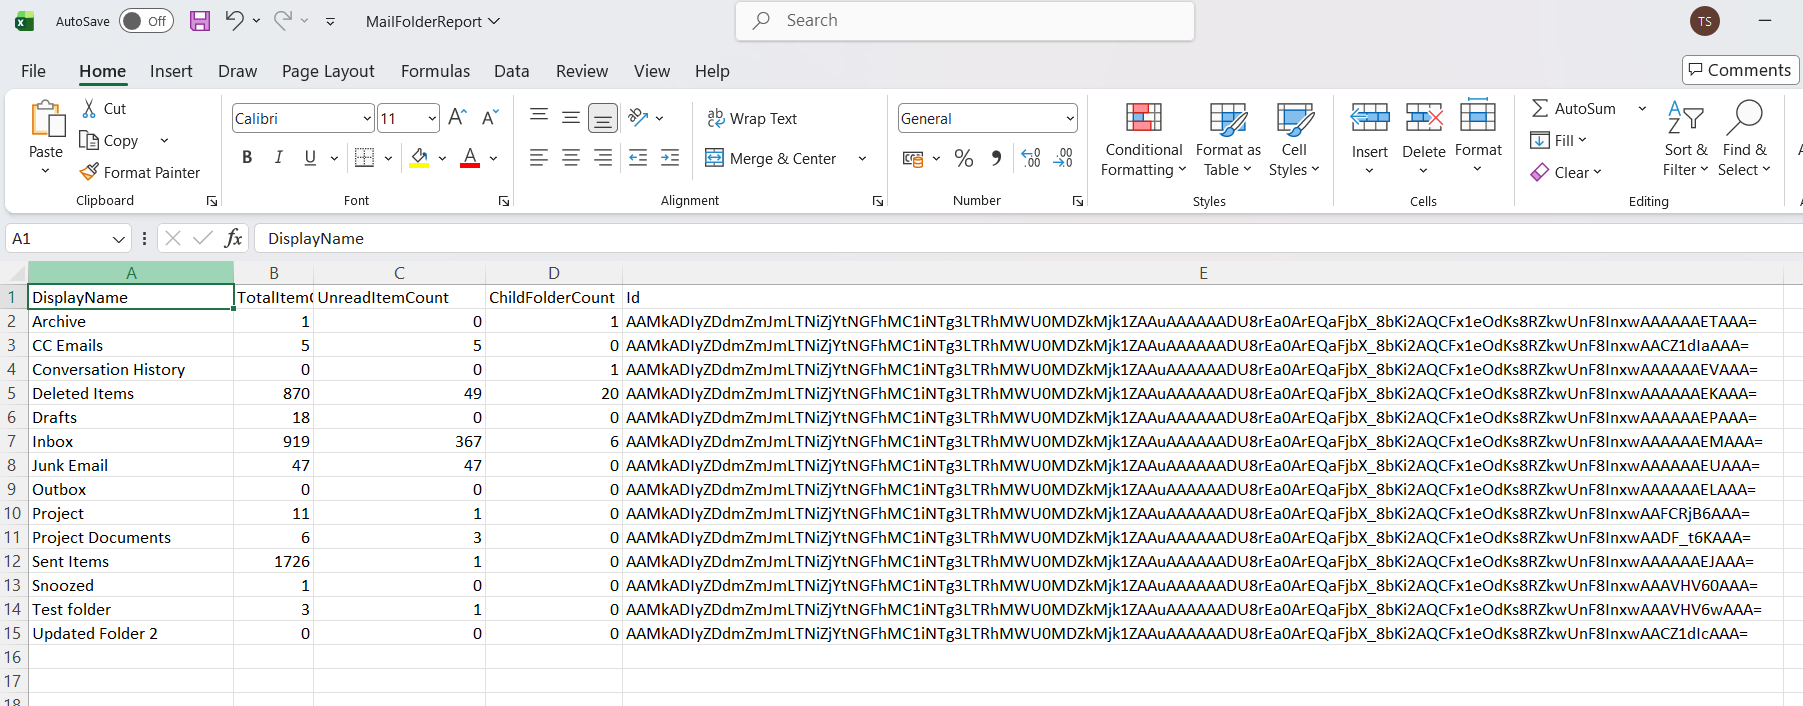Image resolution: width=1803 pixels, height=706 pixels.
Task: Decrease indent of cell contents
Action: (638, 158)
